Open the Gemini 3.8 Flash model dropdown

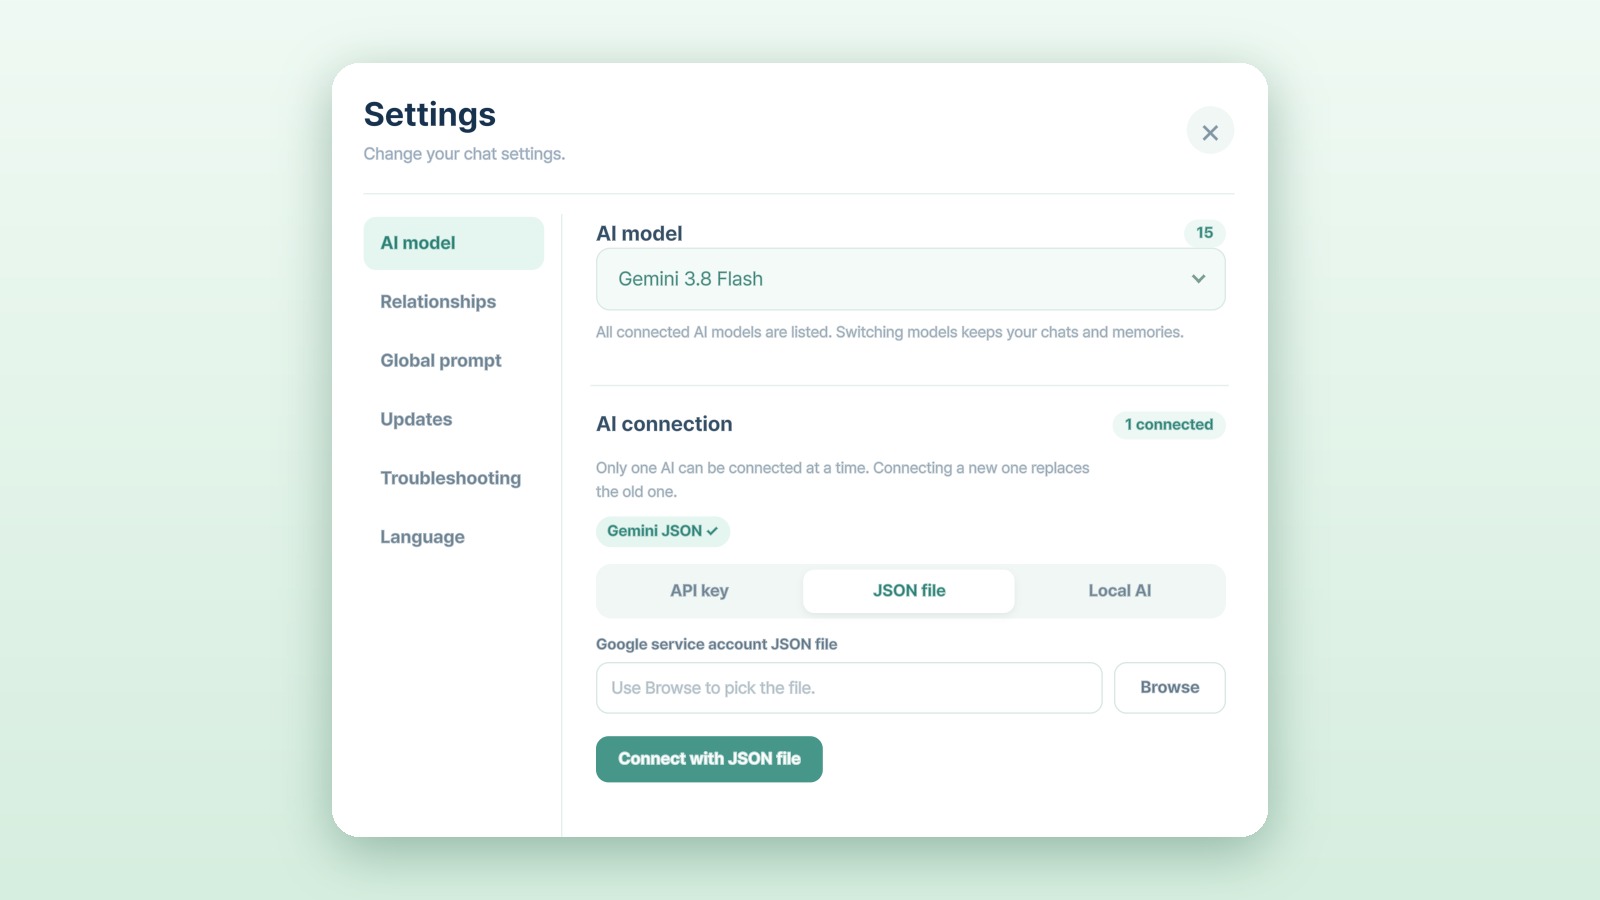910,279
